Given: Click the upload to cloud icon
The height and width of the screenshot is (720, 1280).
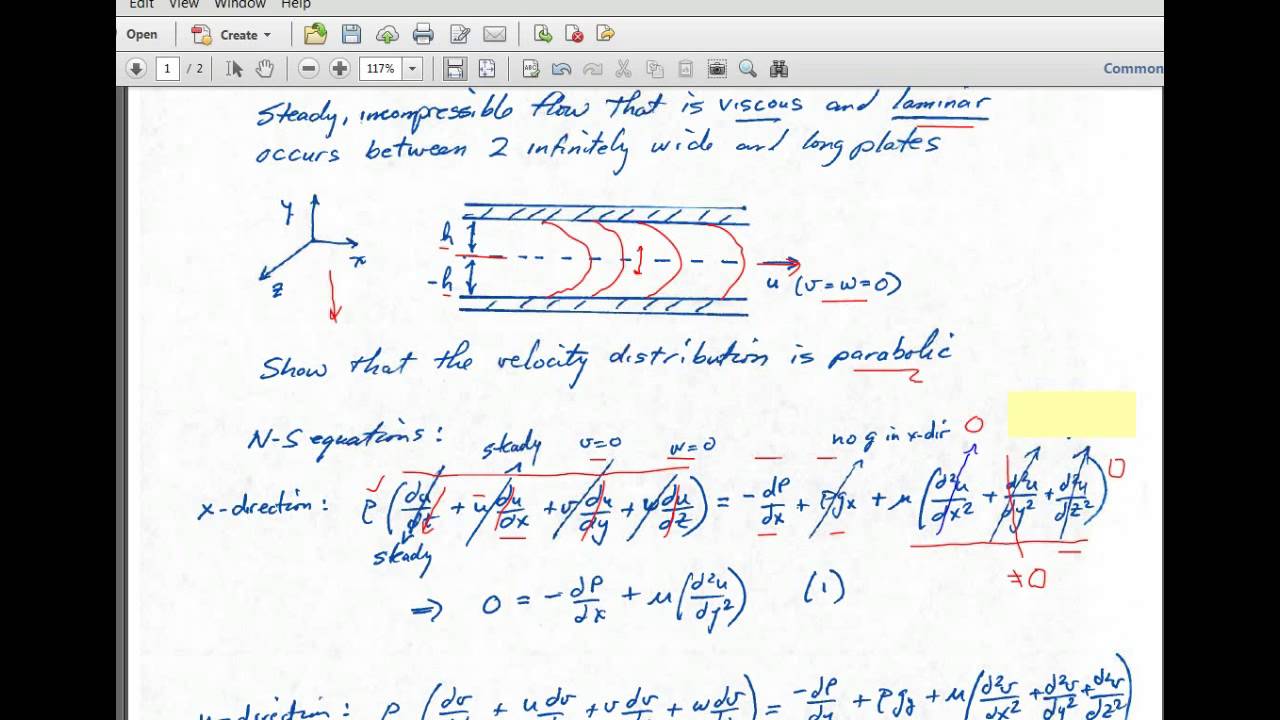Looking at the screenshot, I should pyautogui.click(x=387, y=34).
